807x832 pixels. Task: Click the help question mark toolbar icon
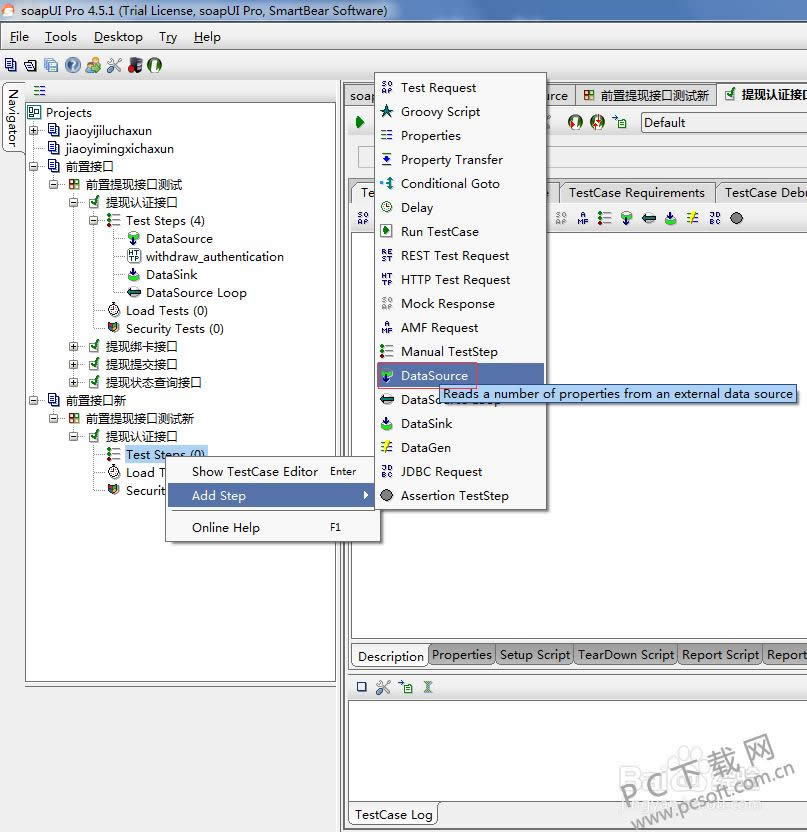click(x=73, y=65)
